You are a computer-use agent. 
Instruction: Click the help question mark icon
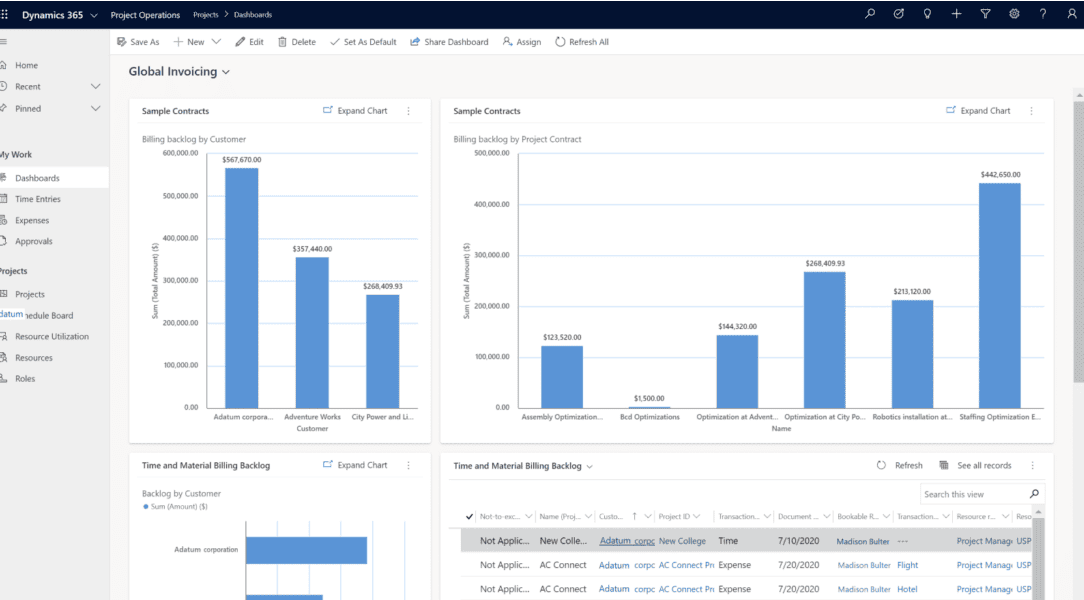pyautogui.click(x=1043, y=14)
